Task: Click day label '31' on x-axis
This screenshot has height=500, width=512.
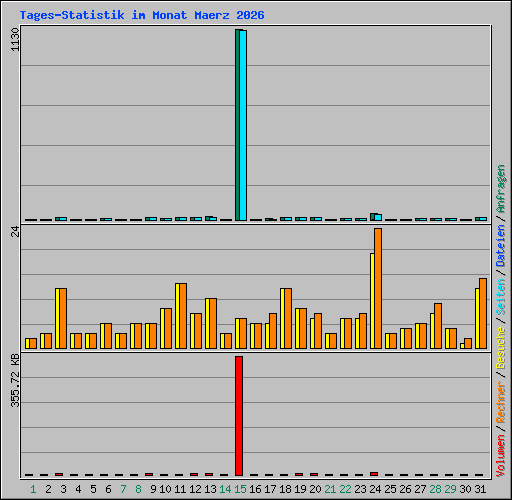Action: pyautogui.click(x=480, y=489)
